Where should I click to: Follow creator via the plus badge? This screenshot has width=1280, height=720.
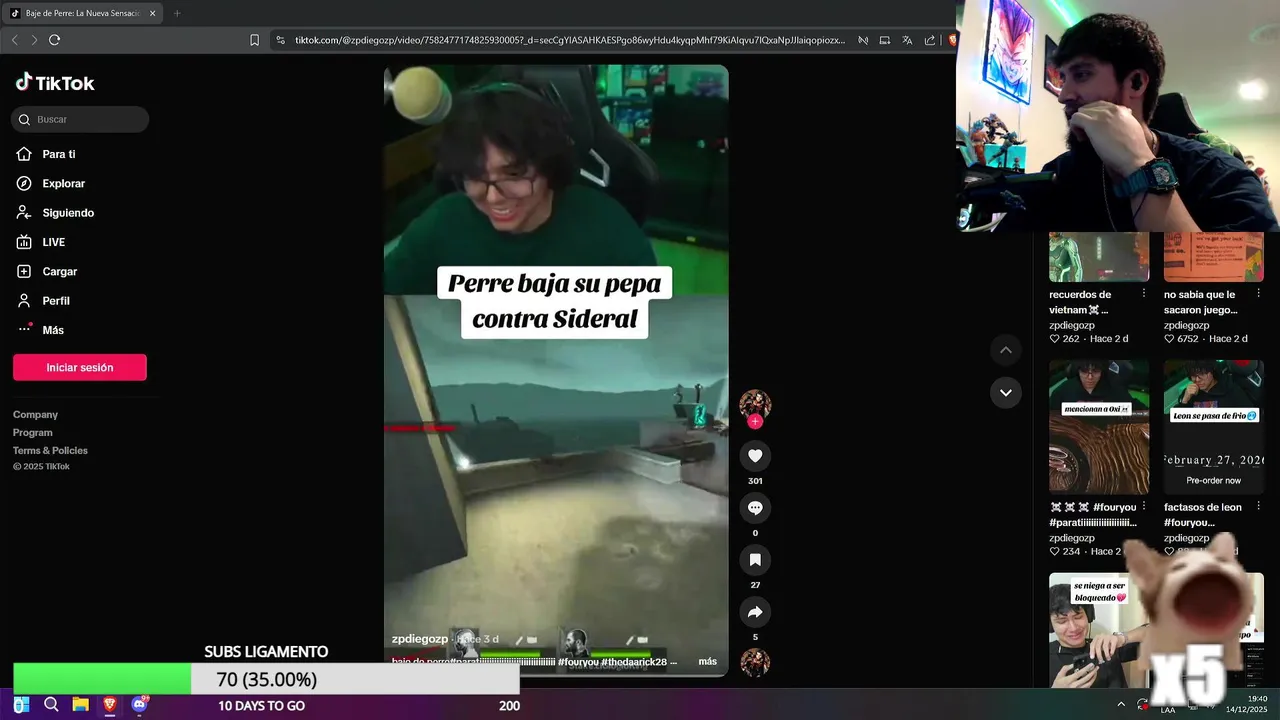(755, 422)
